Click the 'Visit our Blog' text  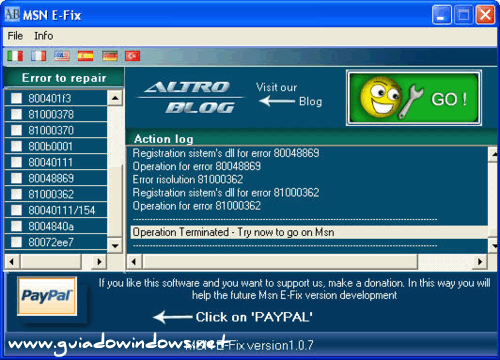[289, 94]
